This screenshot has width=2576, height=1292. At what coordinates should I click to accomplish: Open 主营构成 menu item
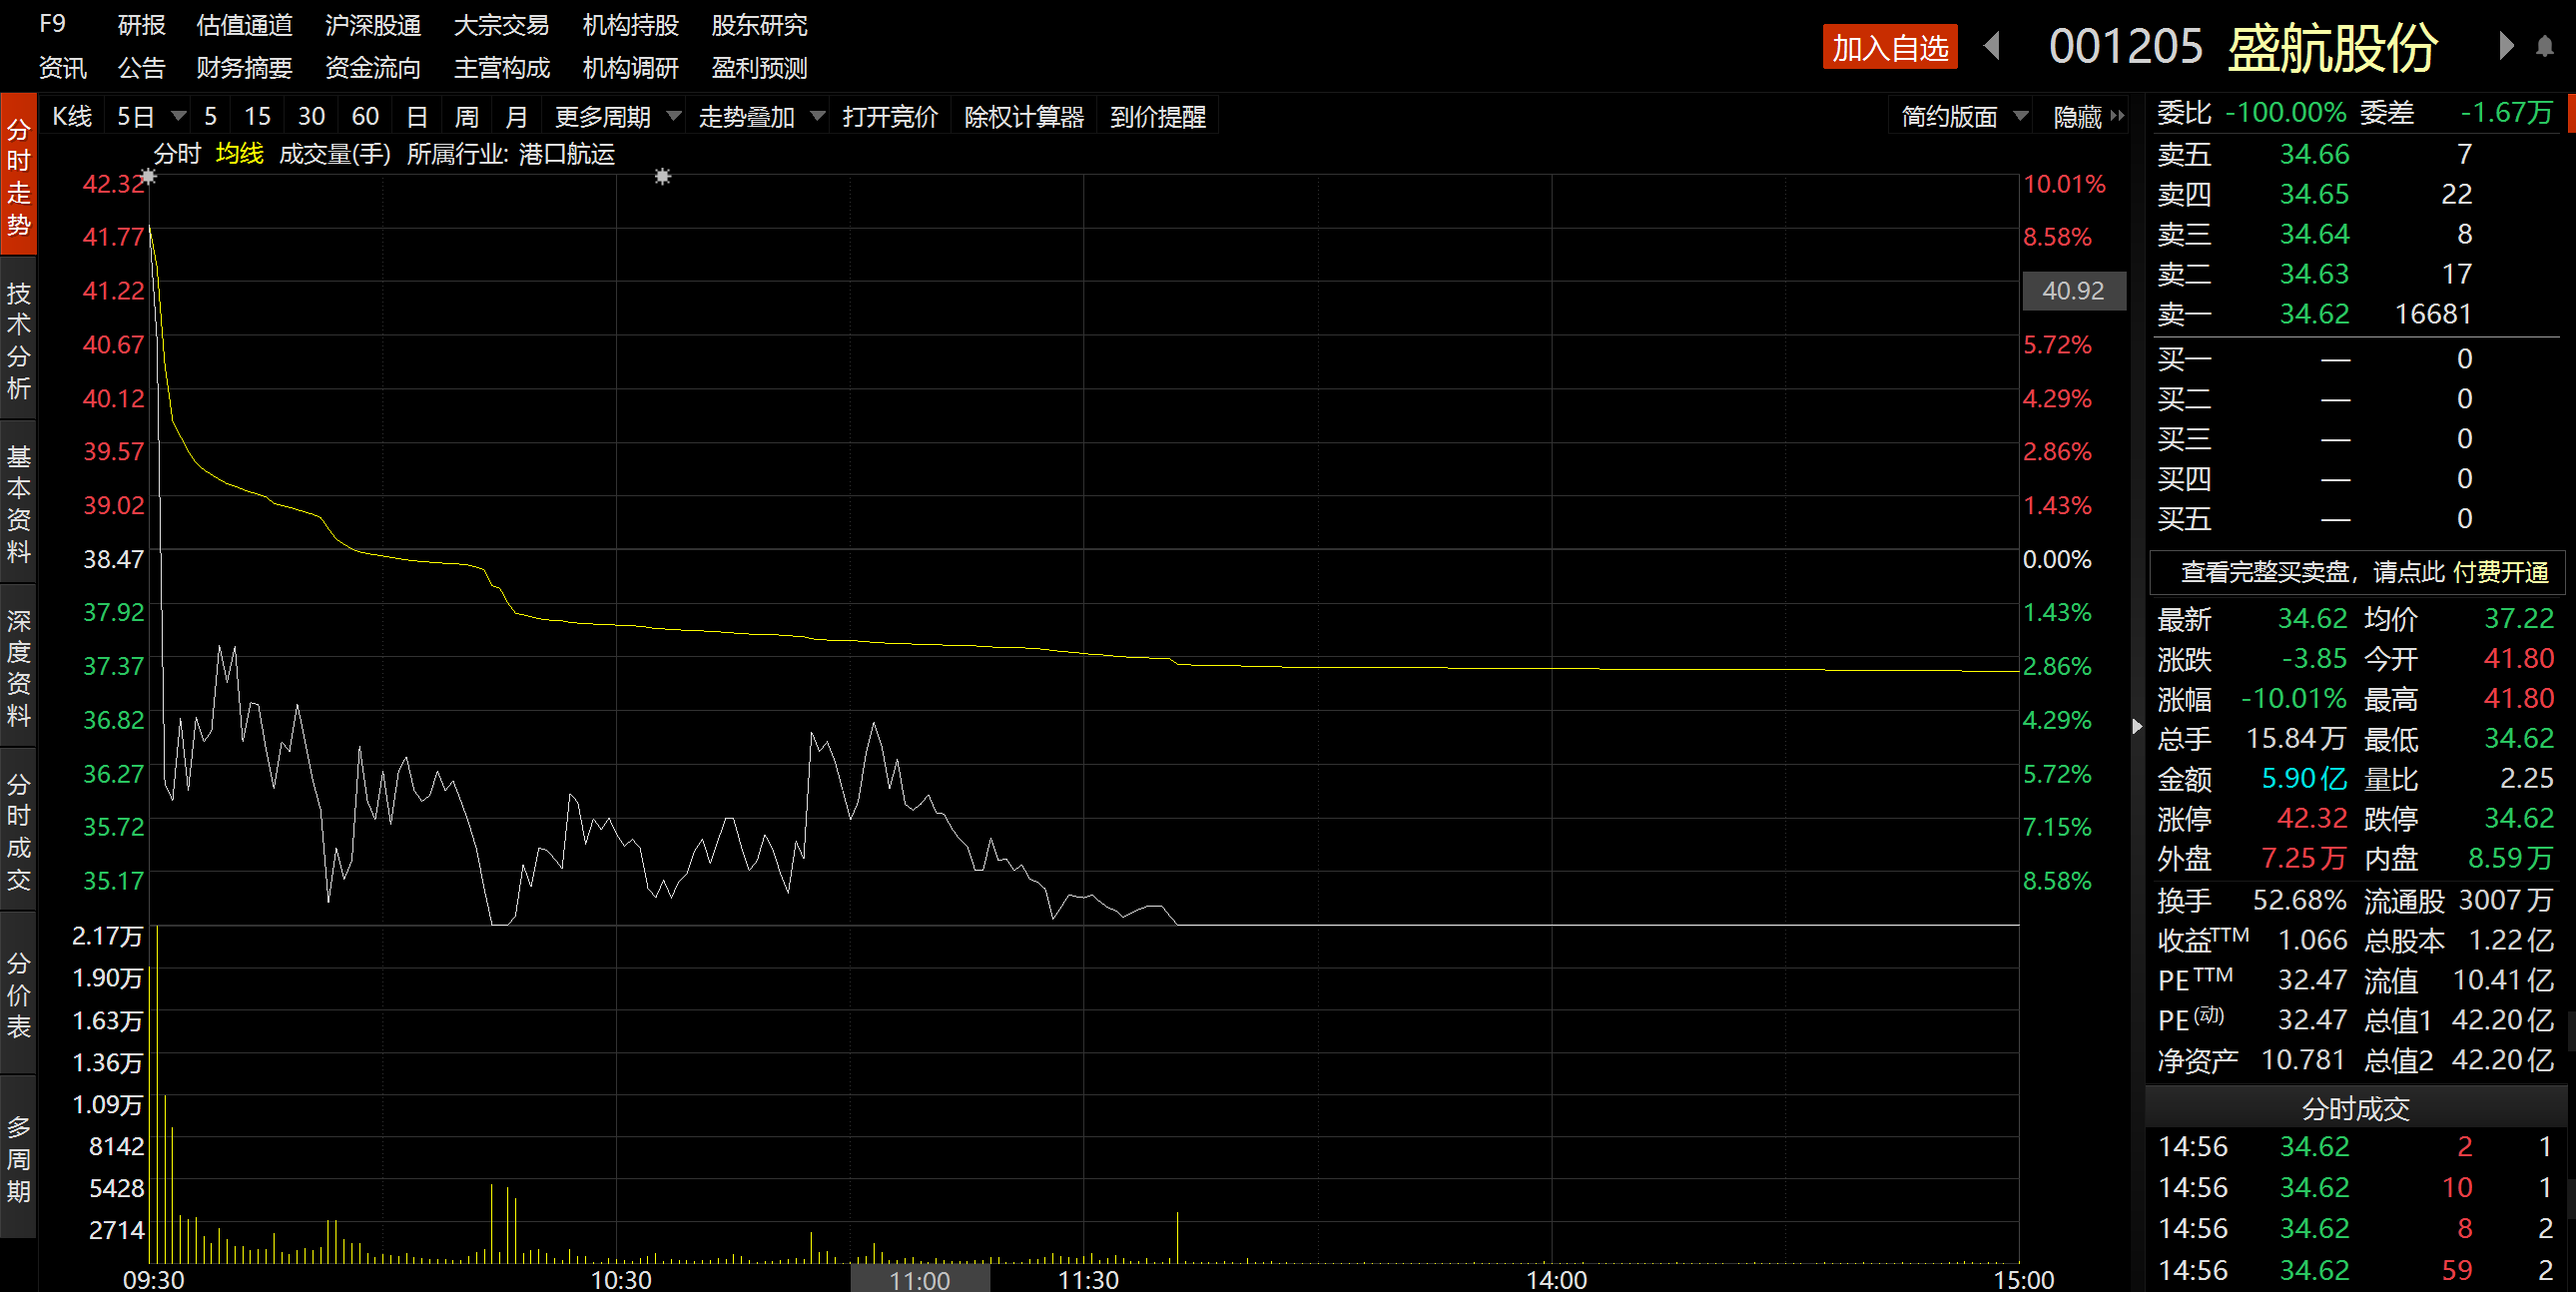point(501,68)
